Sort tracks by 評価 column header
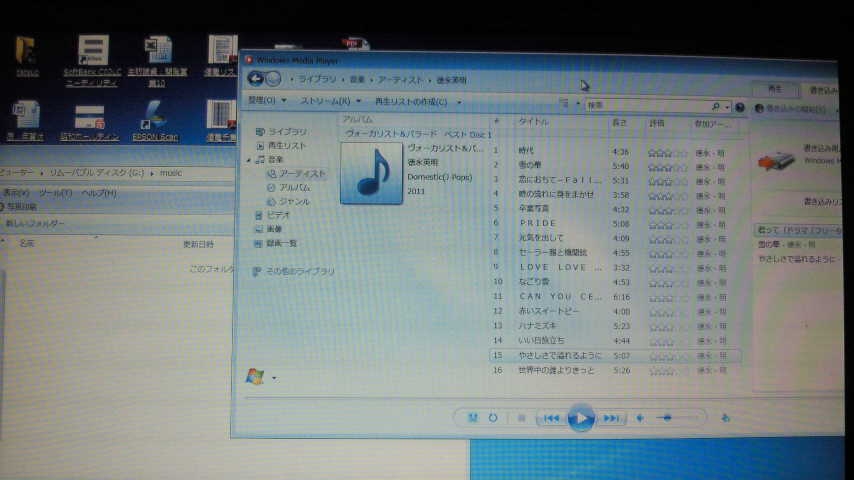 (656, 124)
